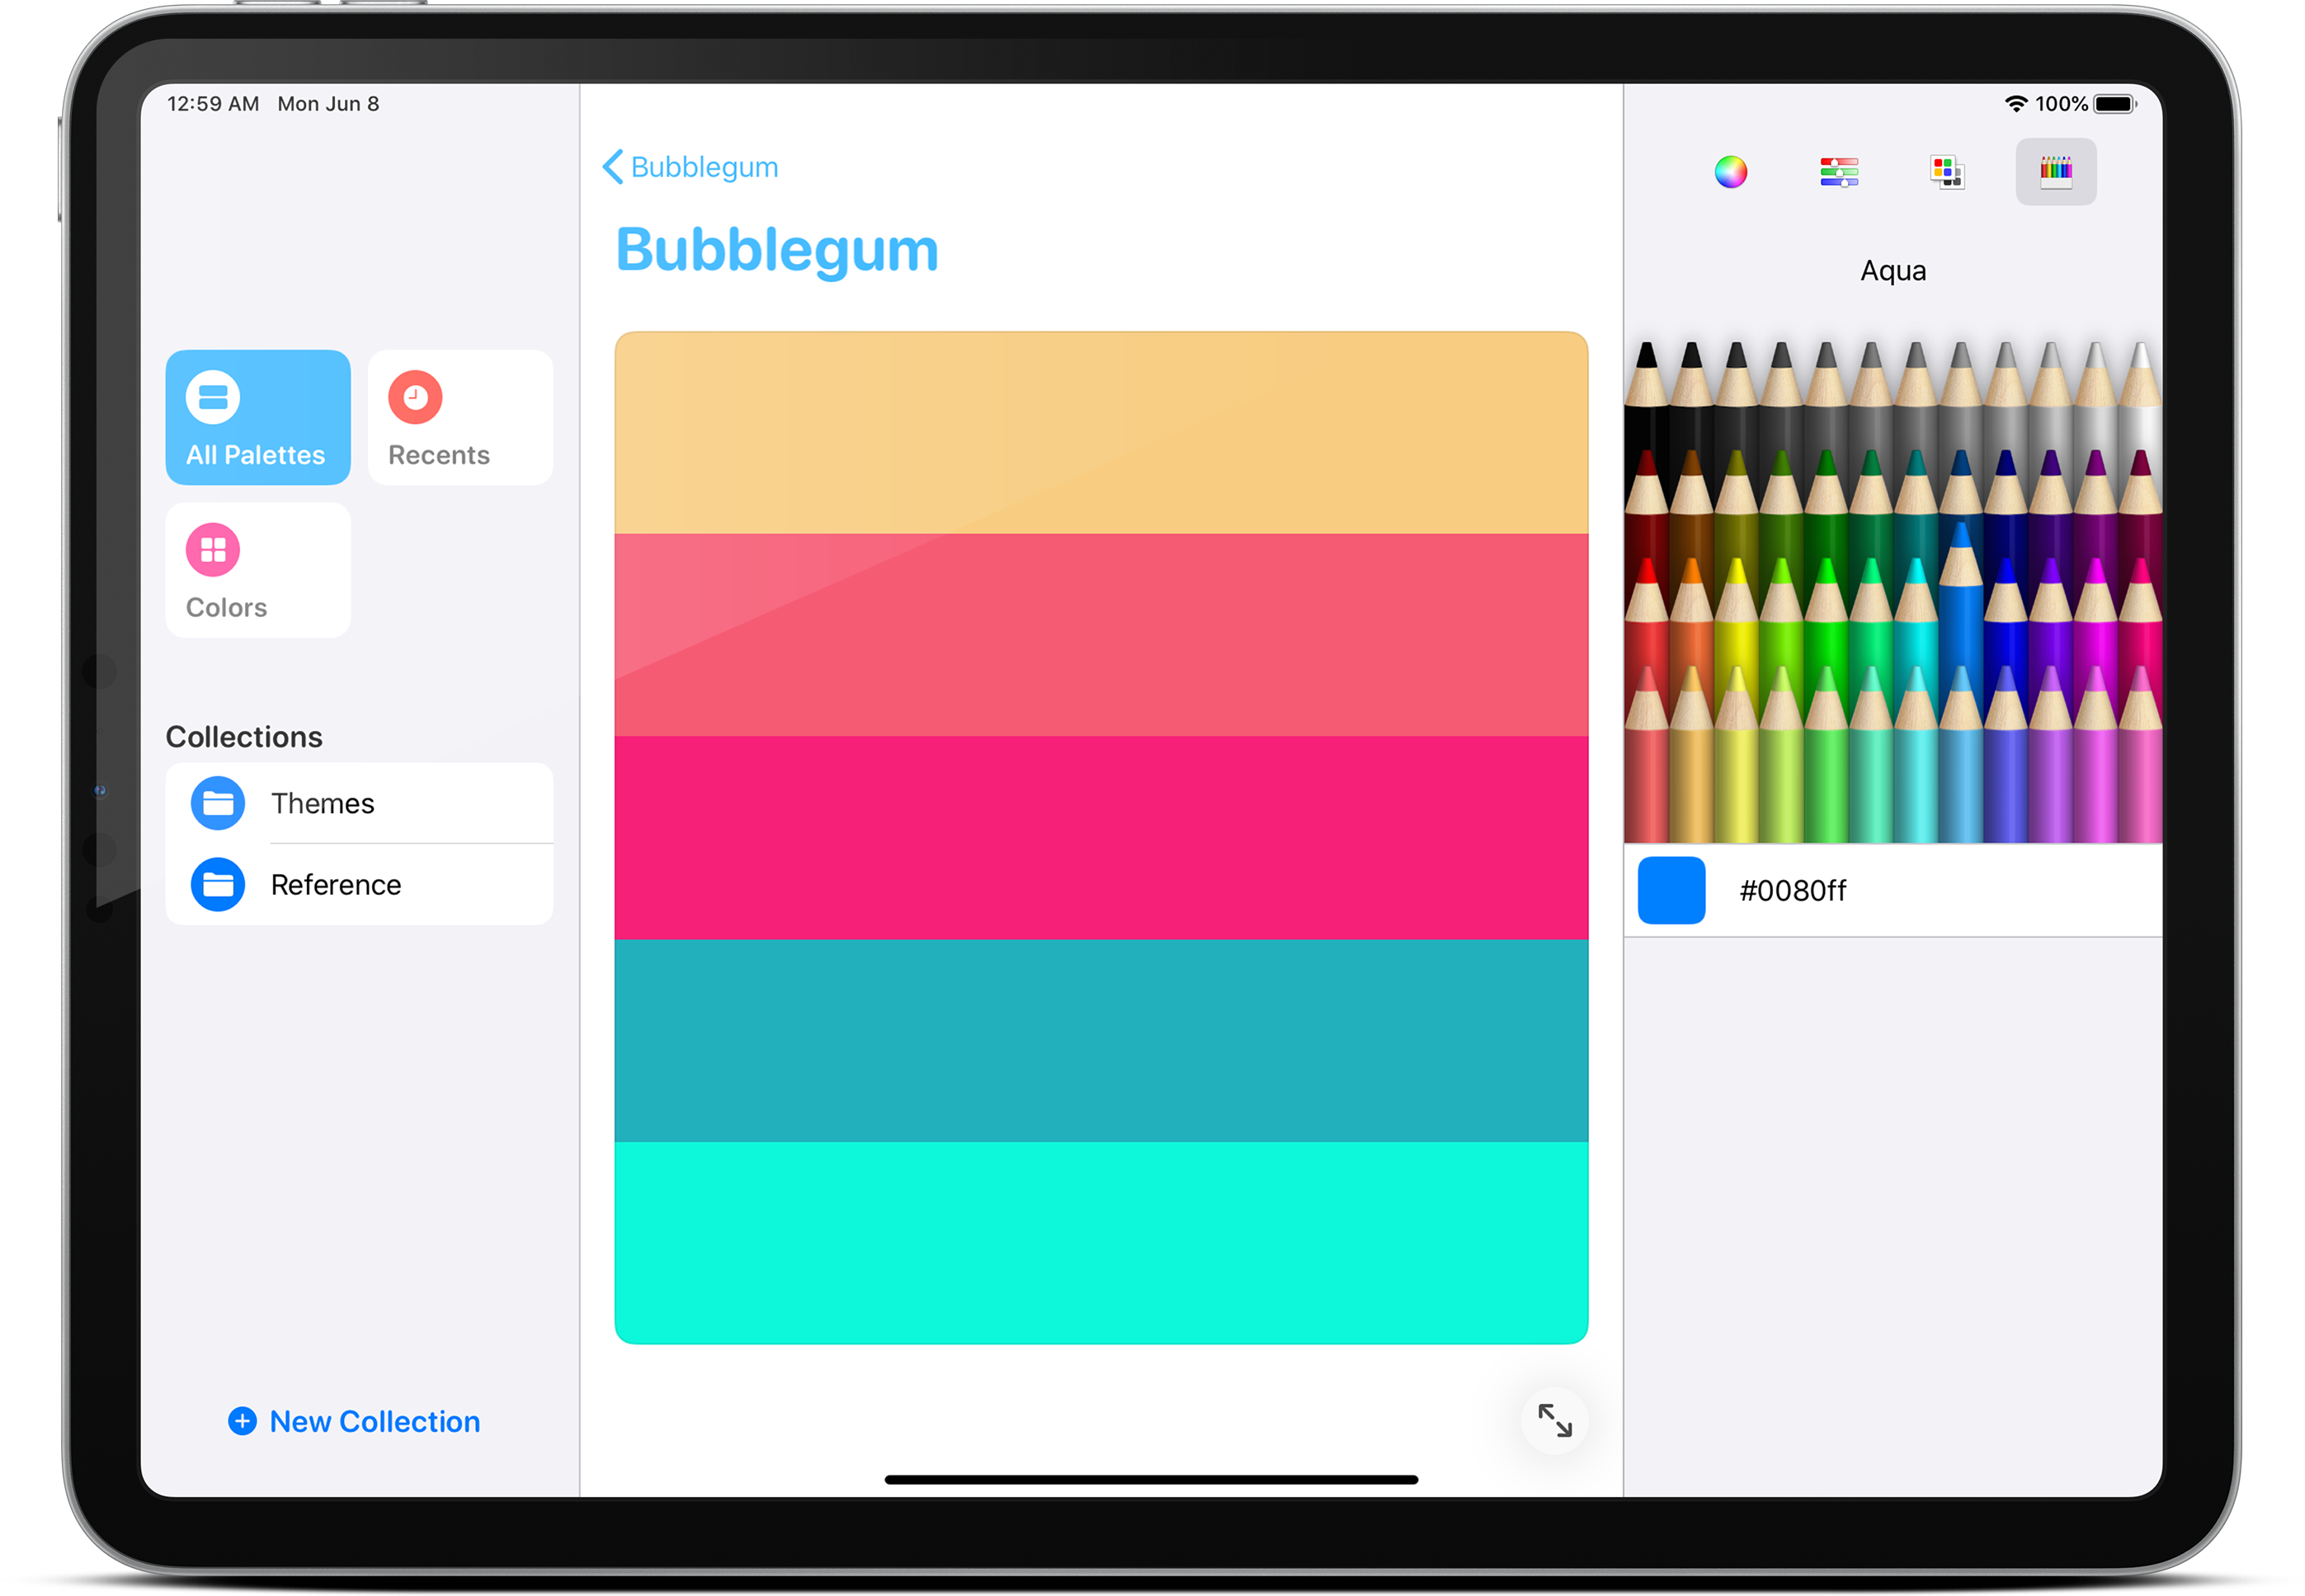Viewport: 2305px width, 1596px height.
Task: Switch to the color sliders picker
Action: pos(1838,172)
